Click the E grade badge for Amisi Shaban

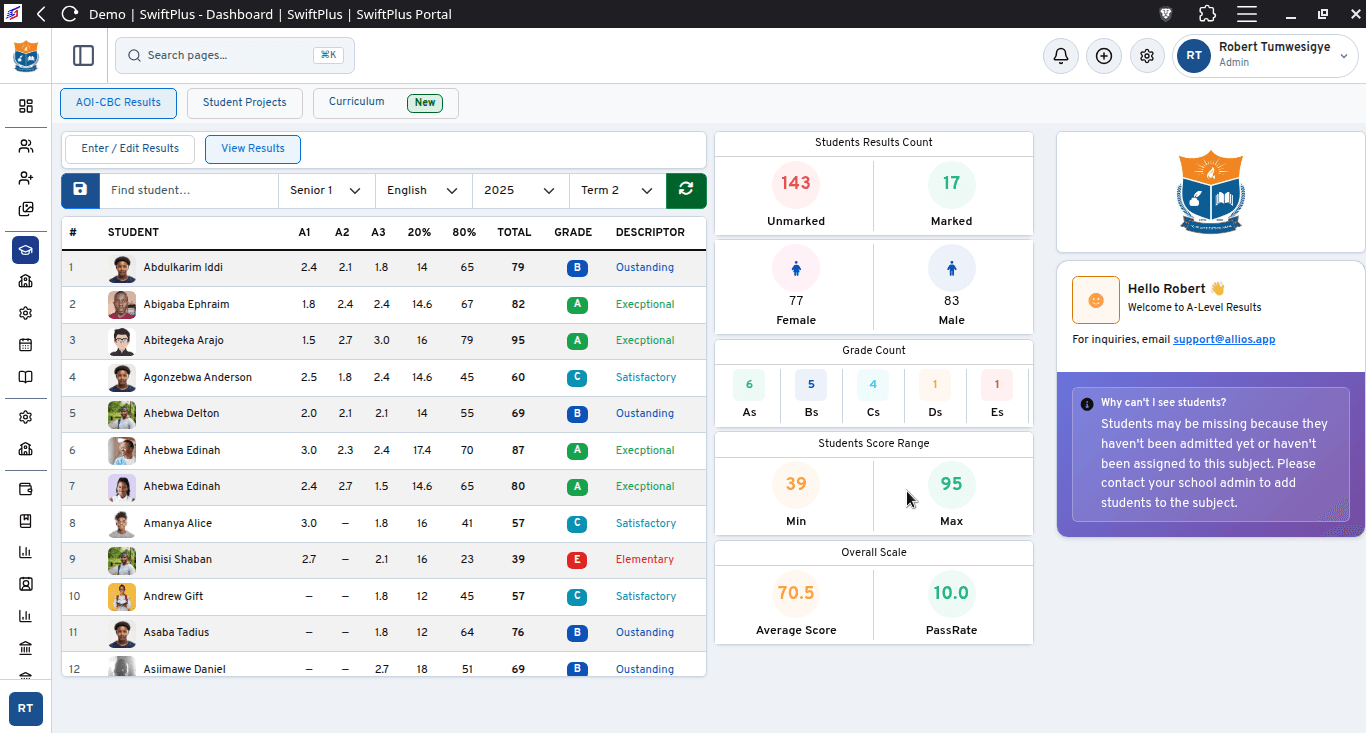tap(576, 560)
